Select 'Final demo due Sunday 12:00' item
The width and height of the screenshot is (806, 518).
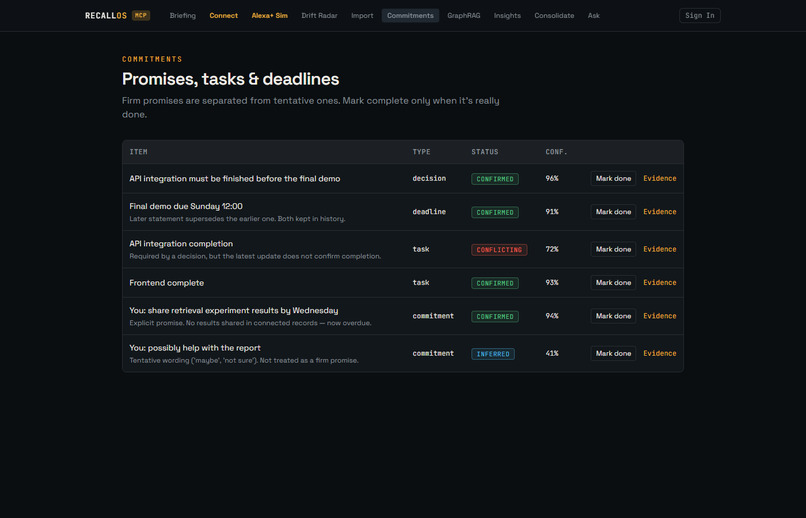[x=186, y=206]
